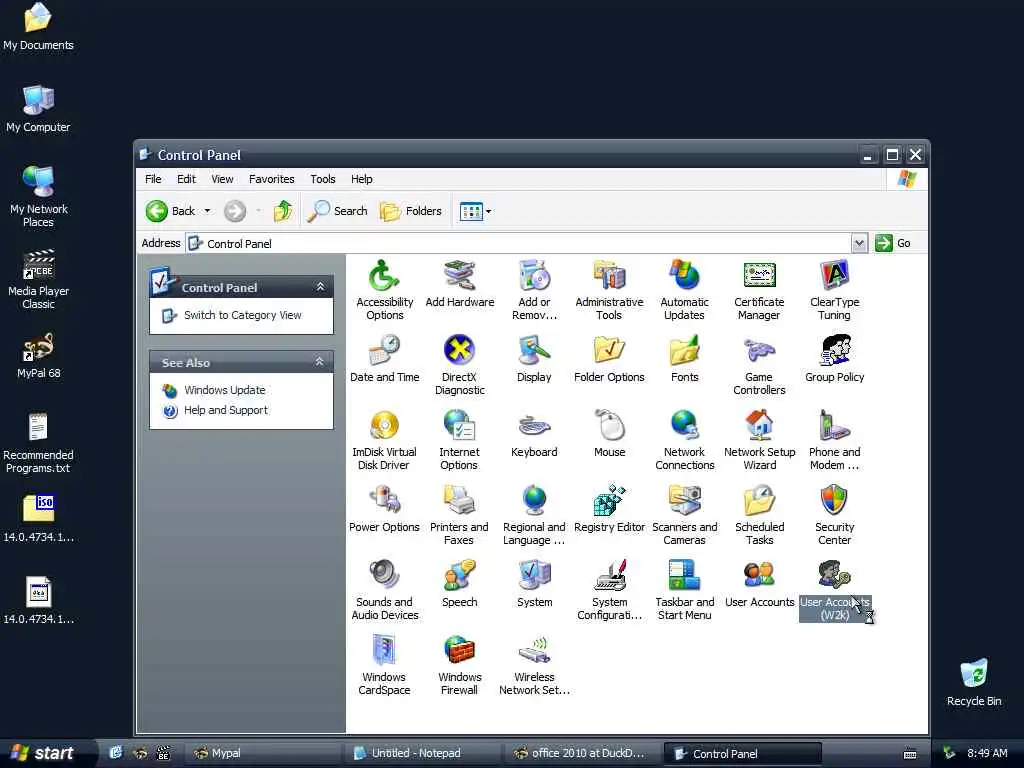Open Network Setup Wizard icon
The width and height of the screenshot is (1024, 768).
coord(759,440)
